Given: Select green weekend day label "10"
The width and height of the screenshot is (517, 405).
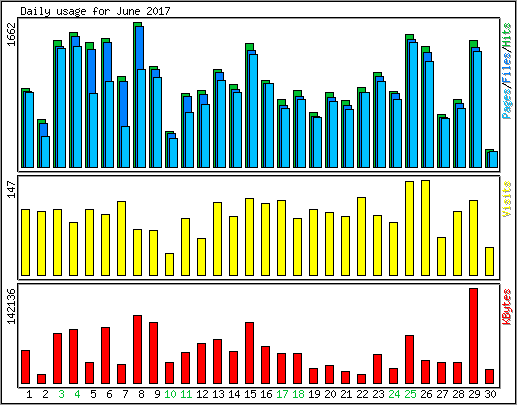Looking at the screenshot, I should point(170,394).
